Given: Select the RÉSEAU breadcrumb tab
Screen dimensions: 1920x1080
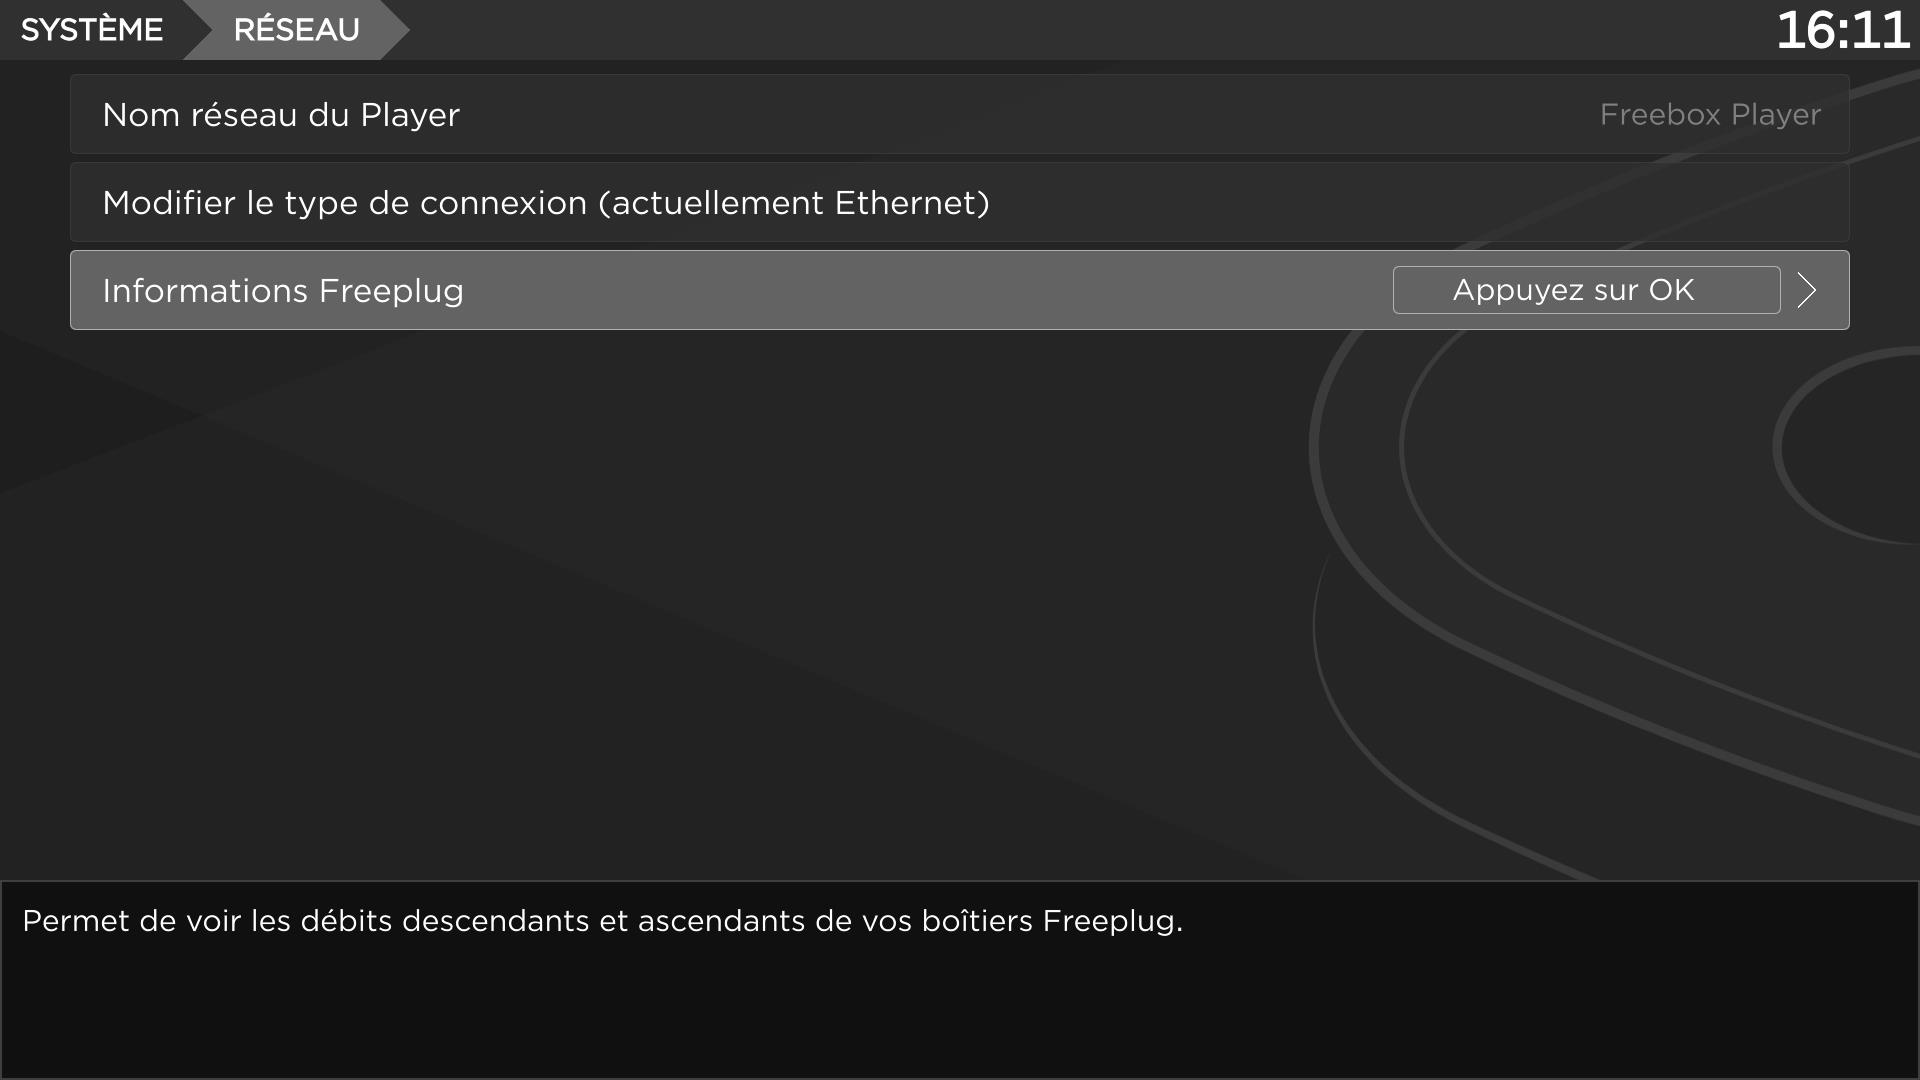Looking at the screenshot, I should coord(296,30).
